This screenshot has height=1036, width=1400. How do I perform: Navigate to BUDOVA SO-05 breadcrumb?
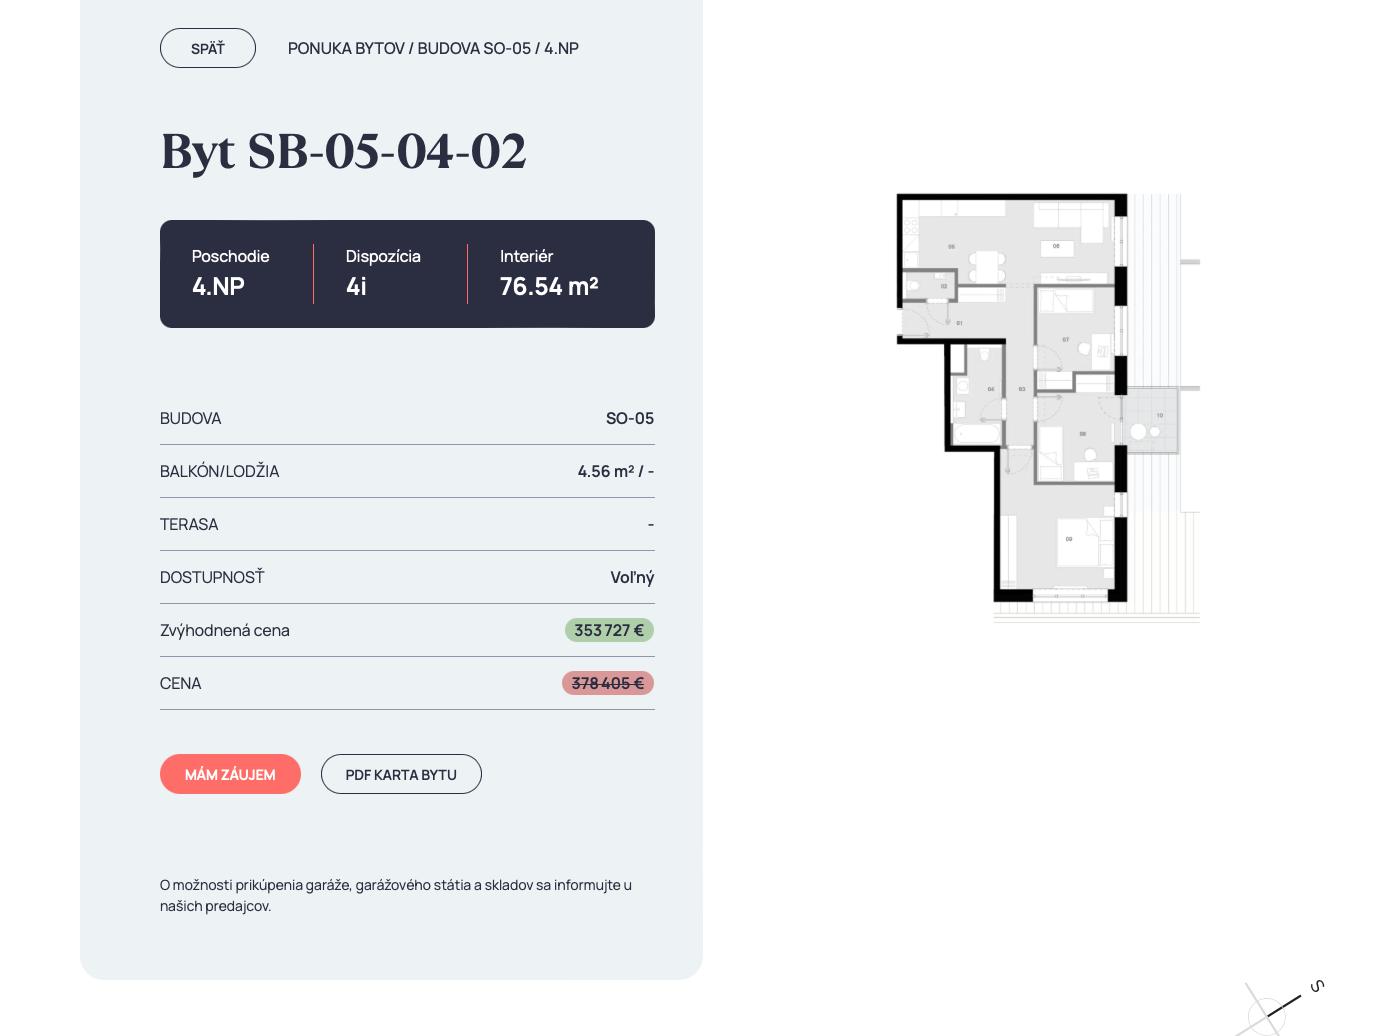point(474,48)
